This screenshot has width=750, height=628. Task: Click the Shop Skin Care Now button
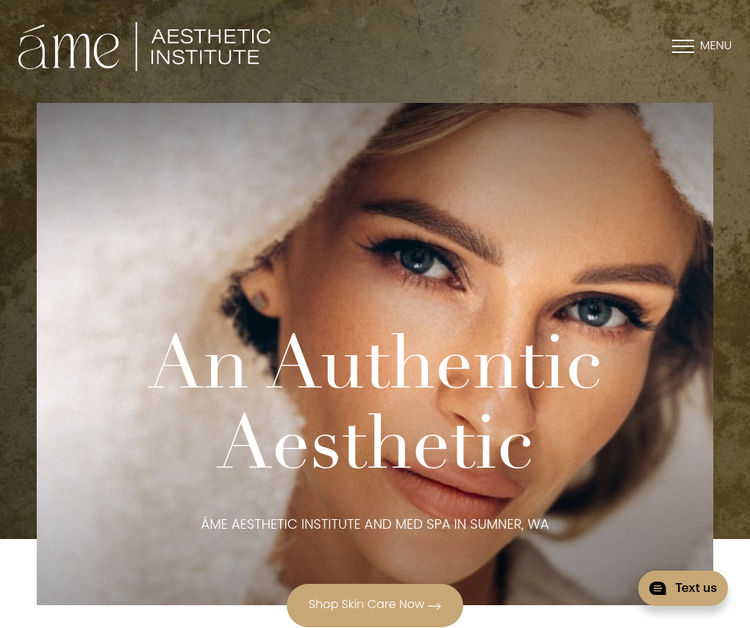375,605
